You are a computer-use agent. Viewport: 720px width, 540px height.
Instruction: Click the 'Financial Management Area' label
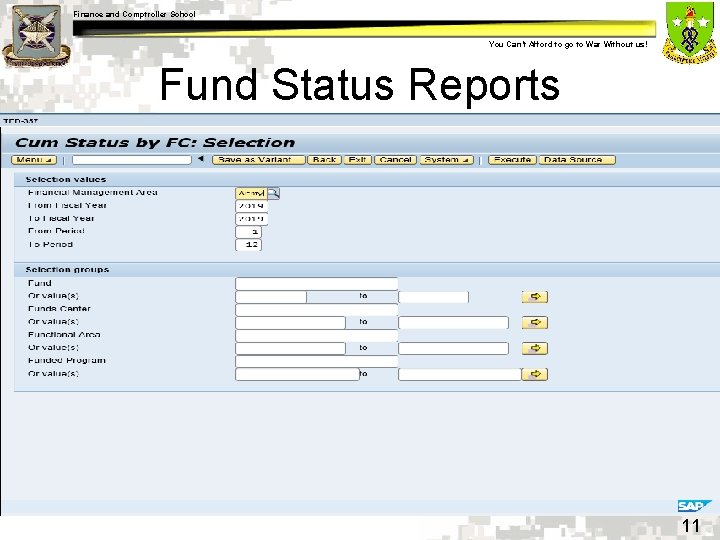[x=92, y=192]
